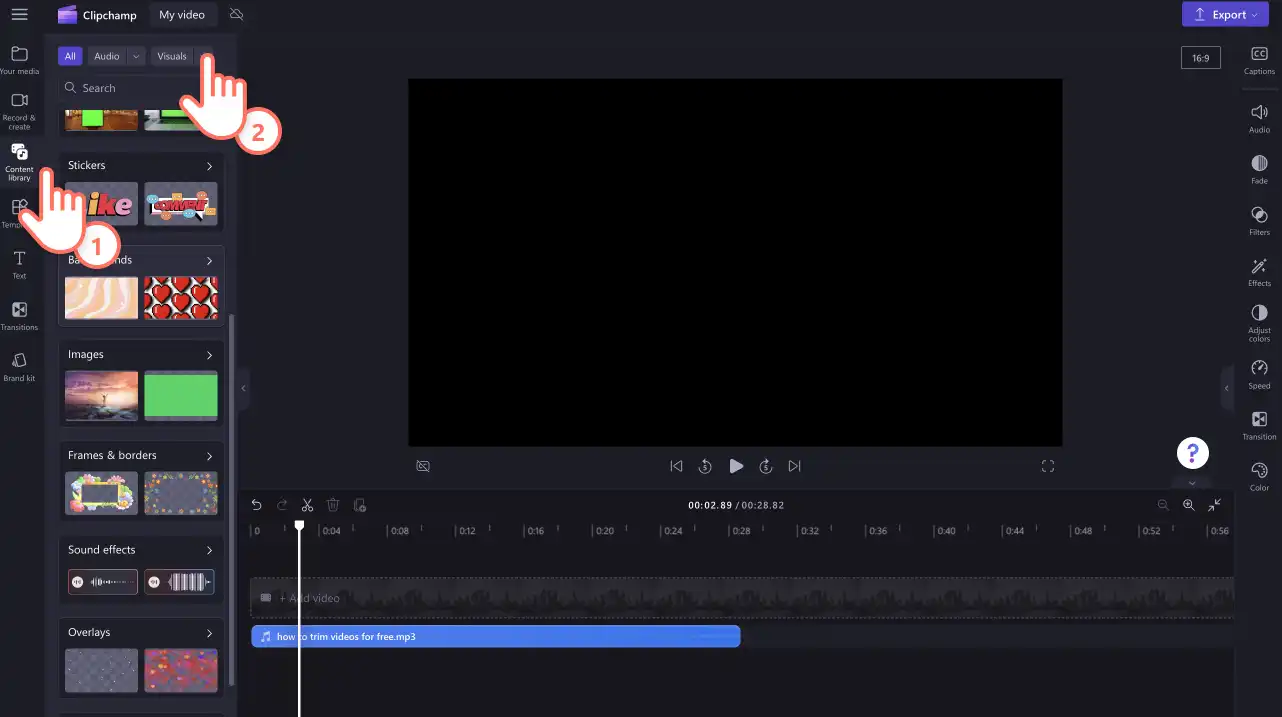Viewport: 1282px width, 717px height.
Task: Expand the Sound effects category
Action: point(209,550)
